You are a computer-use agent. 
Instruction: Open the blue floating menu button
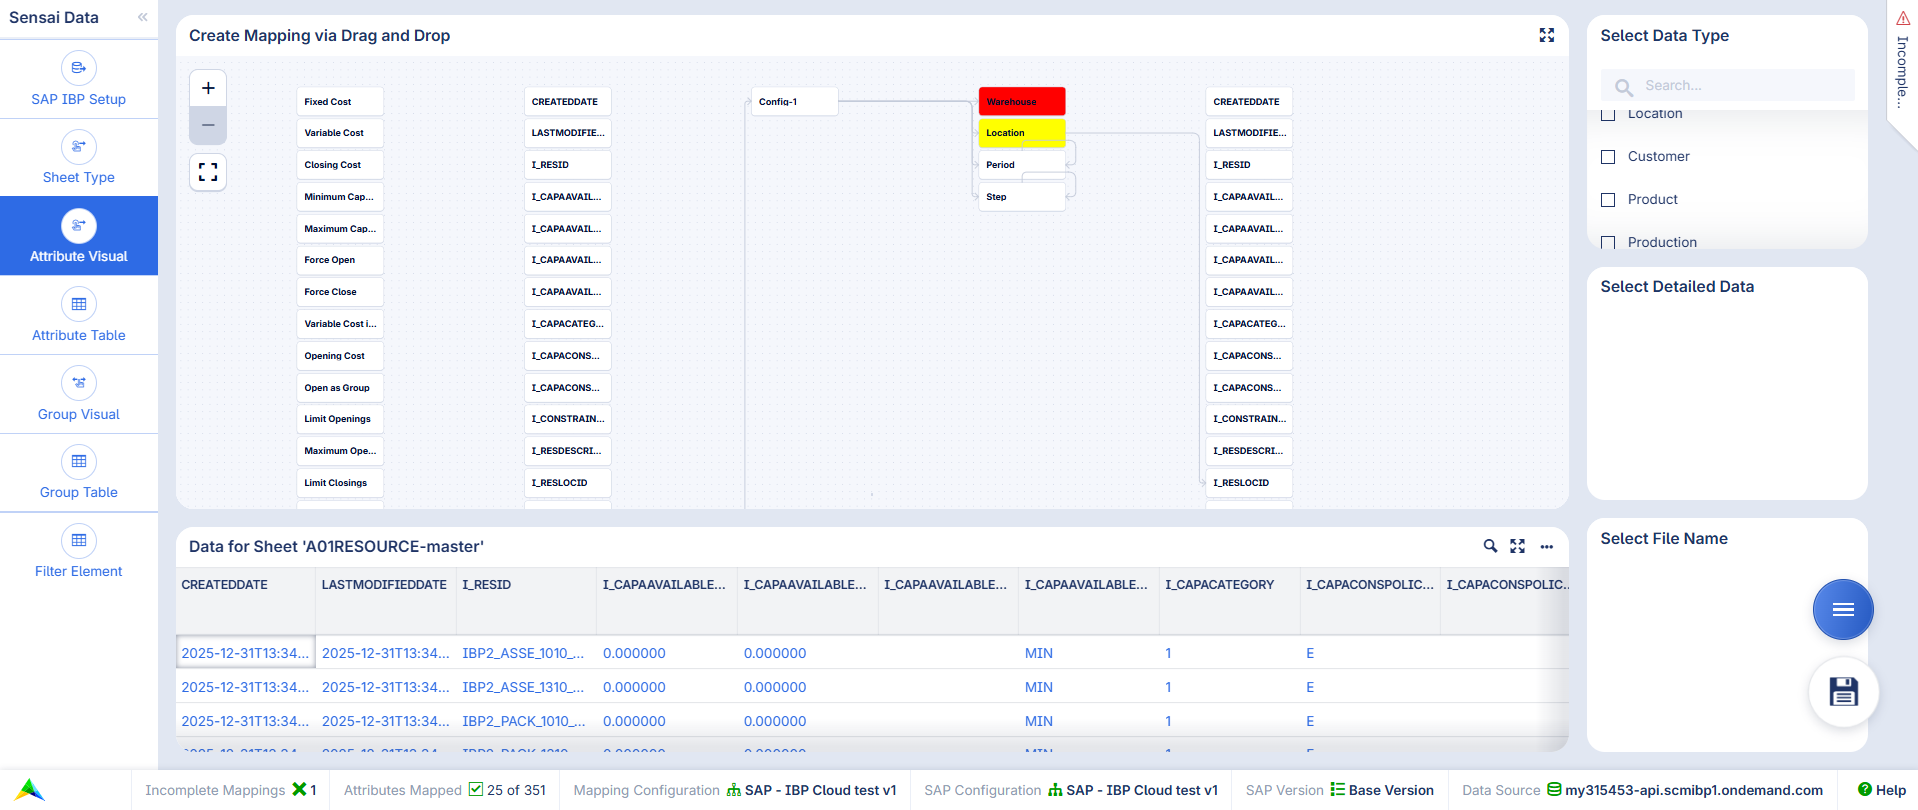pos(1842,609)
